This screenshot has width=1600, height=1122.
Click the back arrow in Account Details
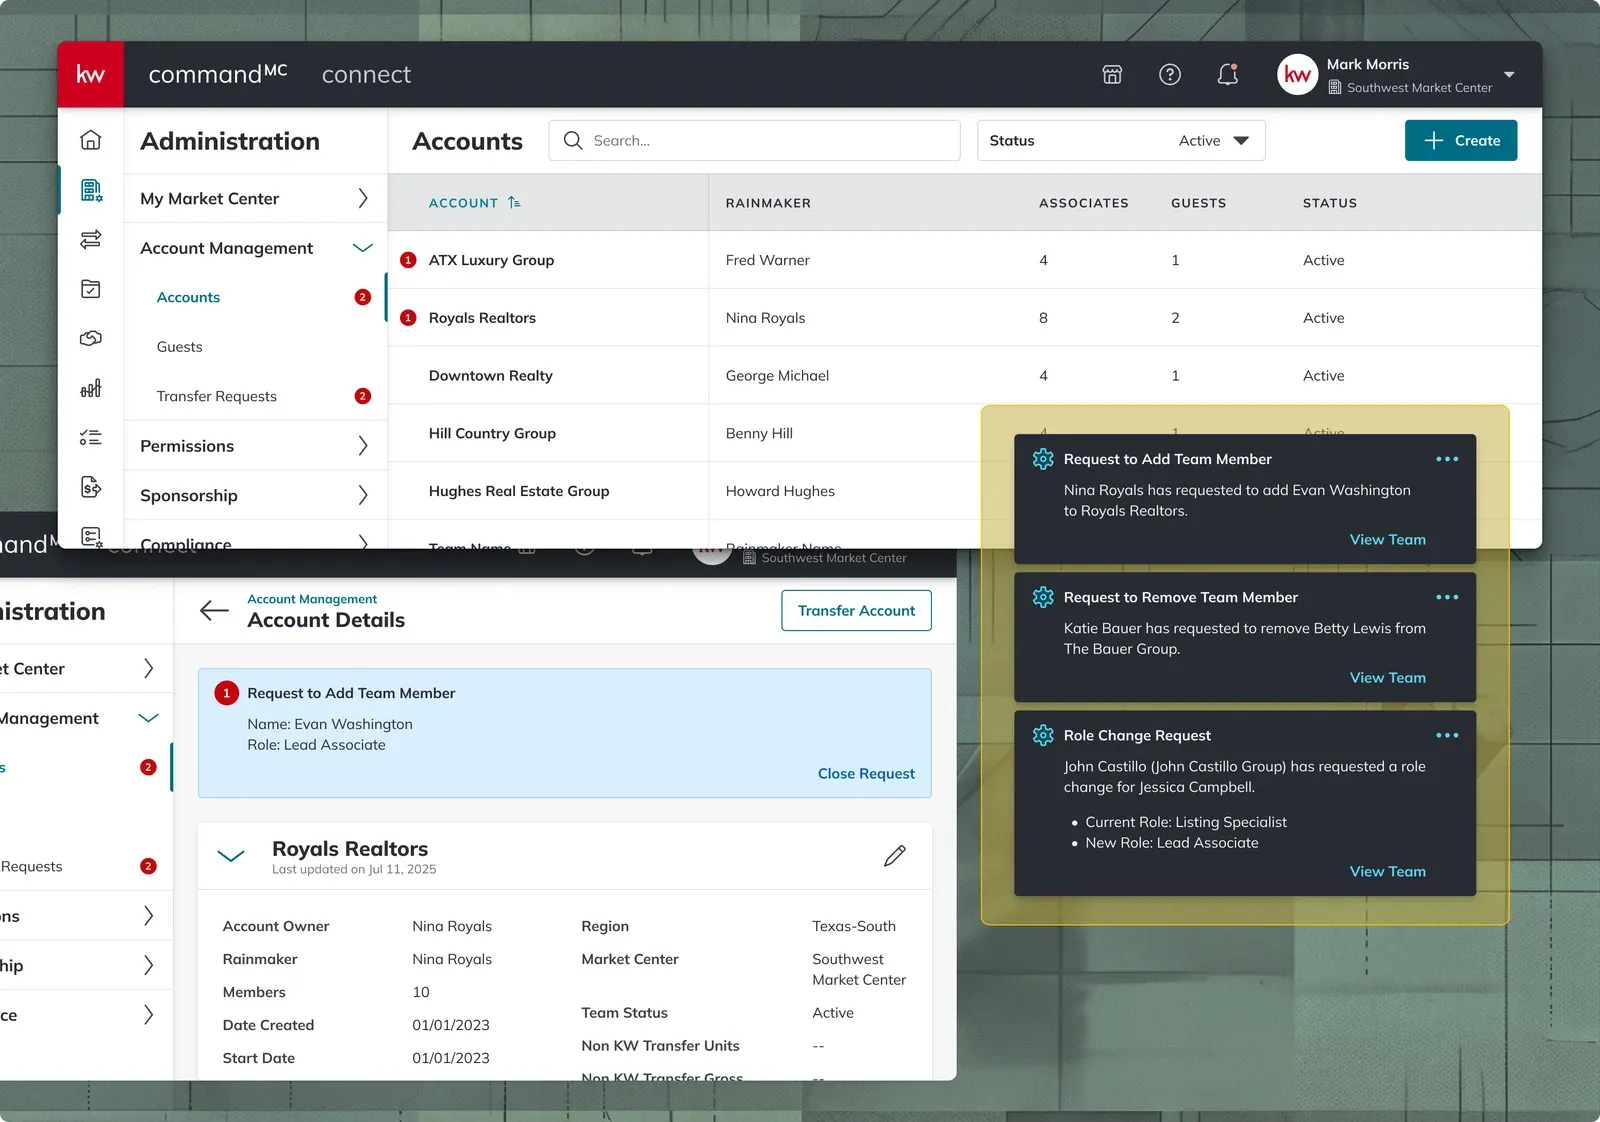click(x=214, y=610)
